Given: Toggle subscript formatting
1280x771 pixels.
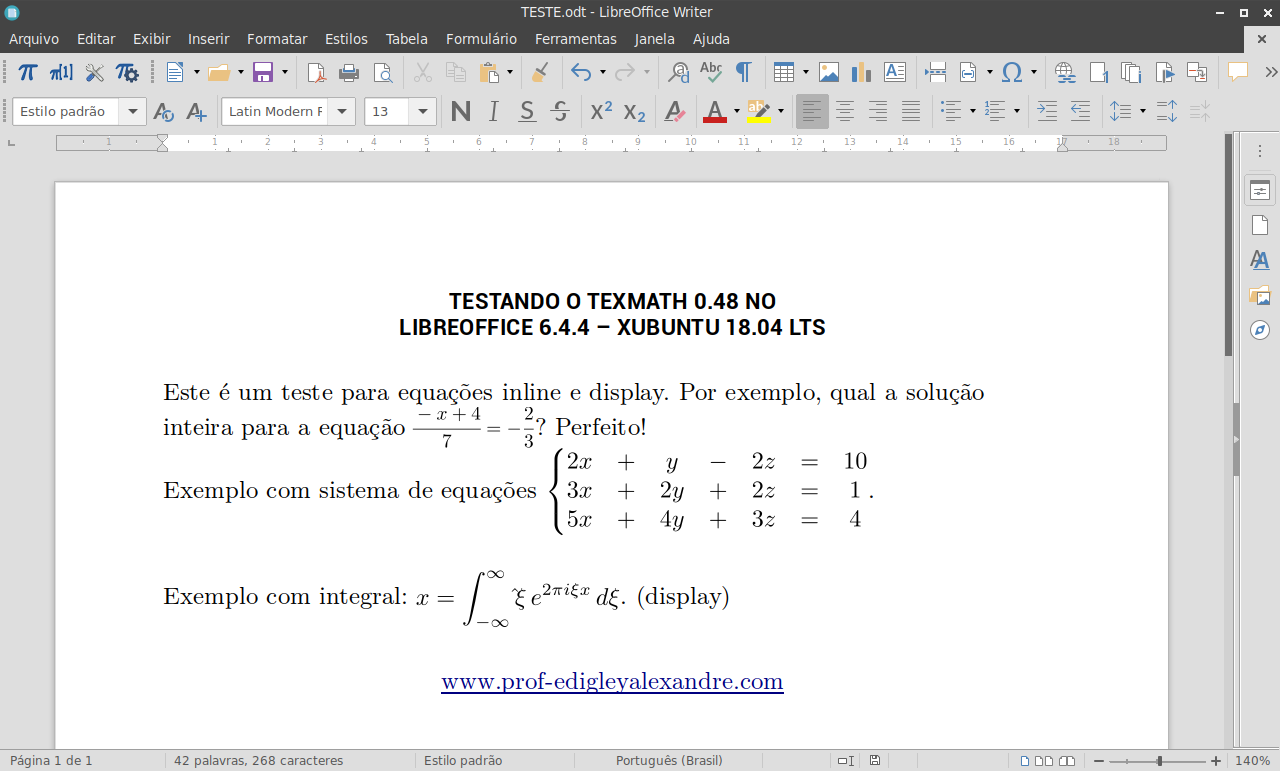Looking at the screenshot, I should (x=635, y=111).
